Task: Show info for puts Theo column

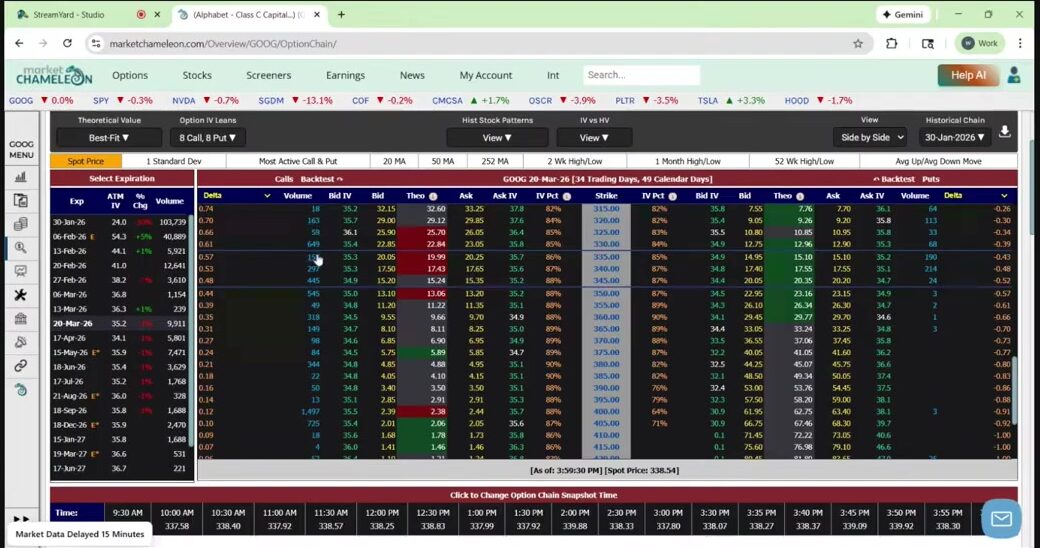Action: pyautogui.click(x=800, y=196)
